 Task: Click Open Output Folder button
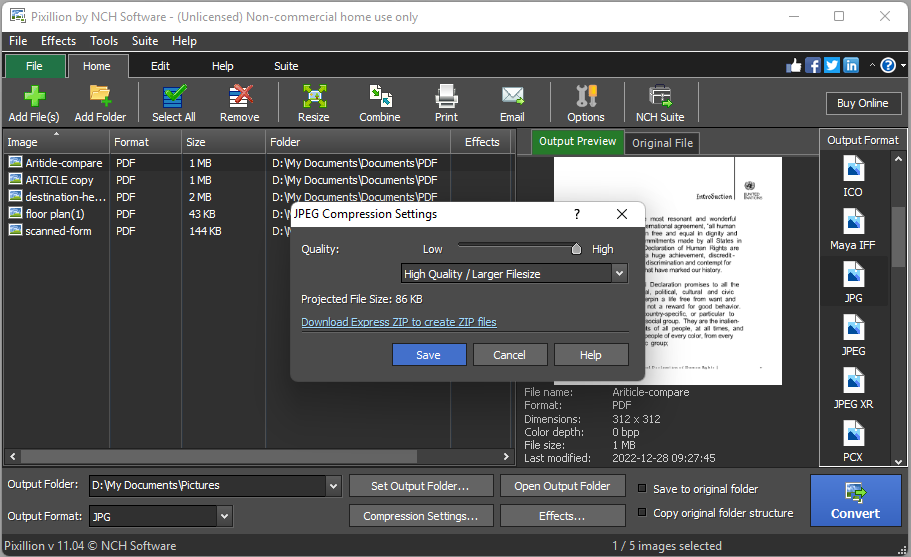click(562, 486)
